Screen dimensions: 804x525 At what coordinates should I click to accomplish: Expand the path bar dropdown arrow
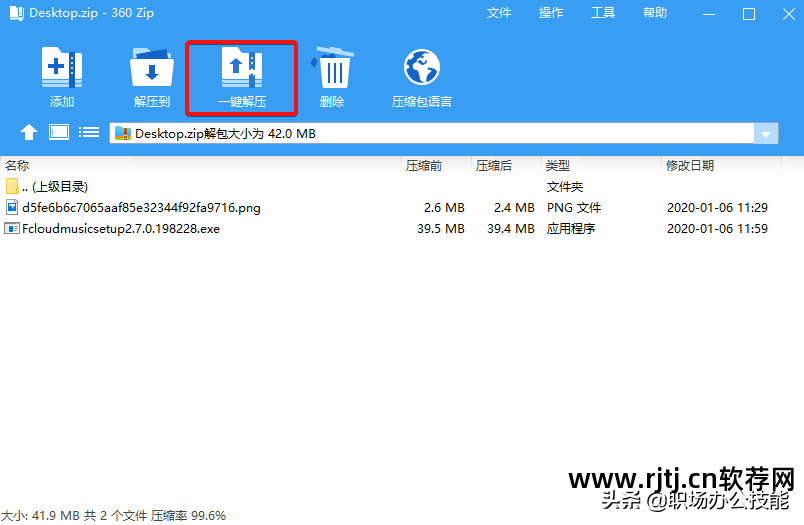pyautogui.click(x=766, y=134)
